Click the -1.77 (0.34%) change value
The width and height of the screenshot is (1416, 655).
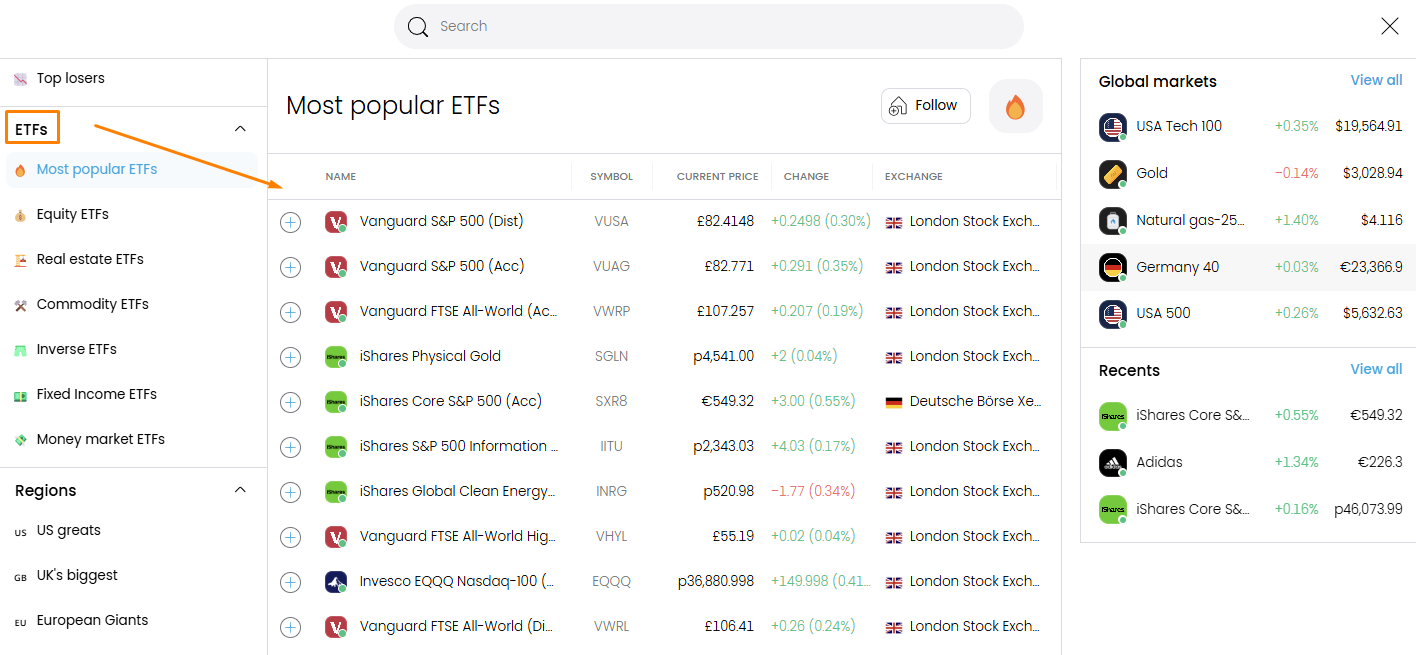click(813, 492)
